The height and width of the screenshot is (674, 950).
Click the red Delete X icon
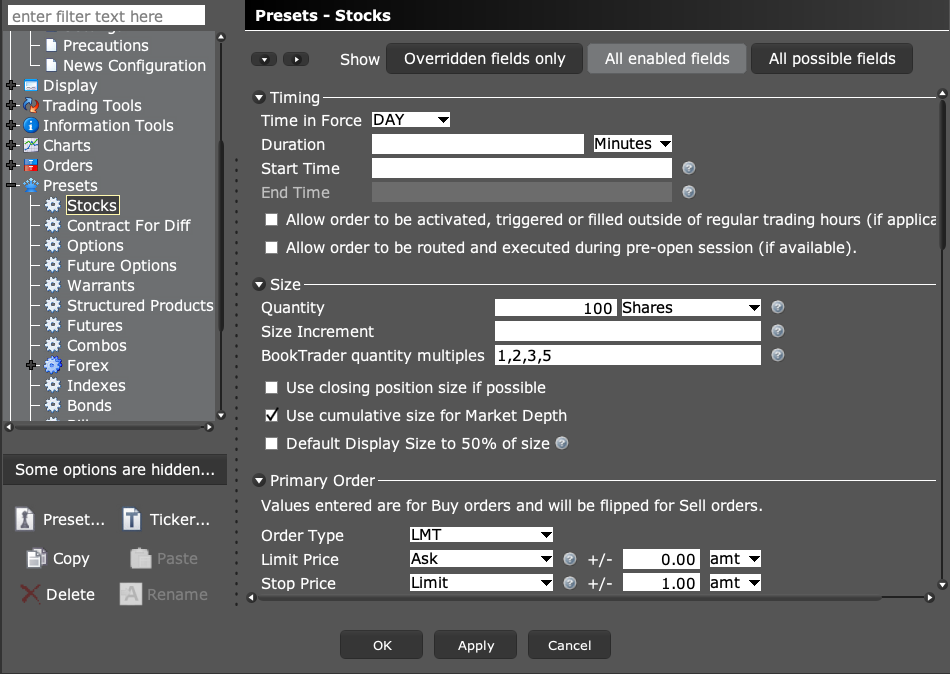coord(30,594)
